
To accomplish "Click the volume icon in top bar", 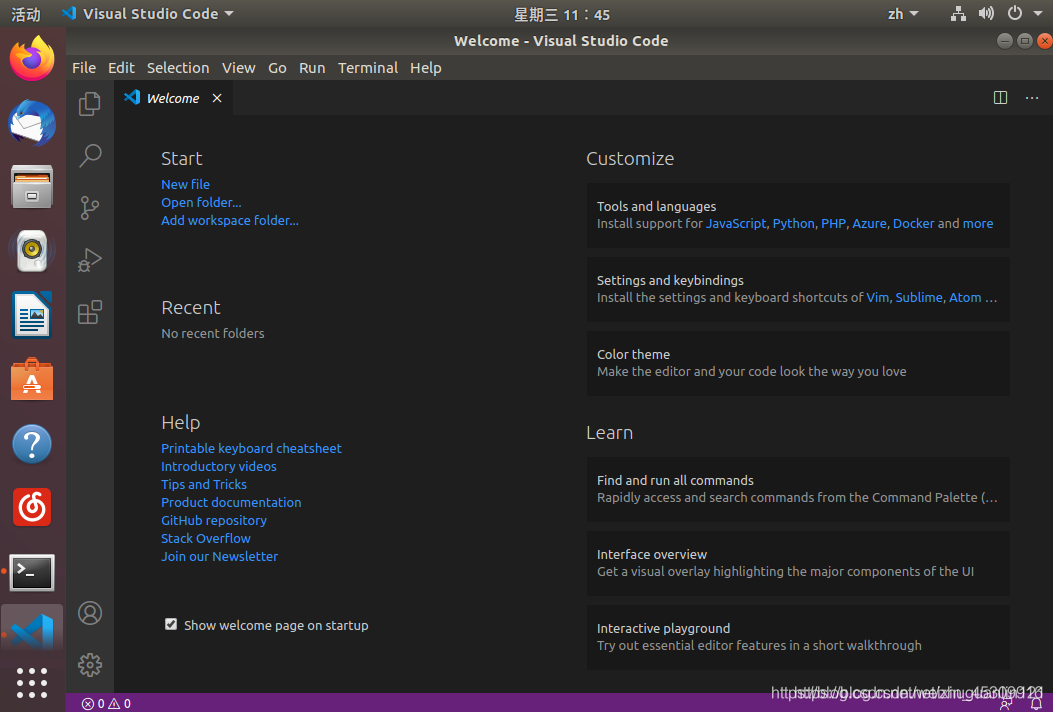I will point(986,13).
